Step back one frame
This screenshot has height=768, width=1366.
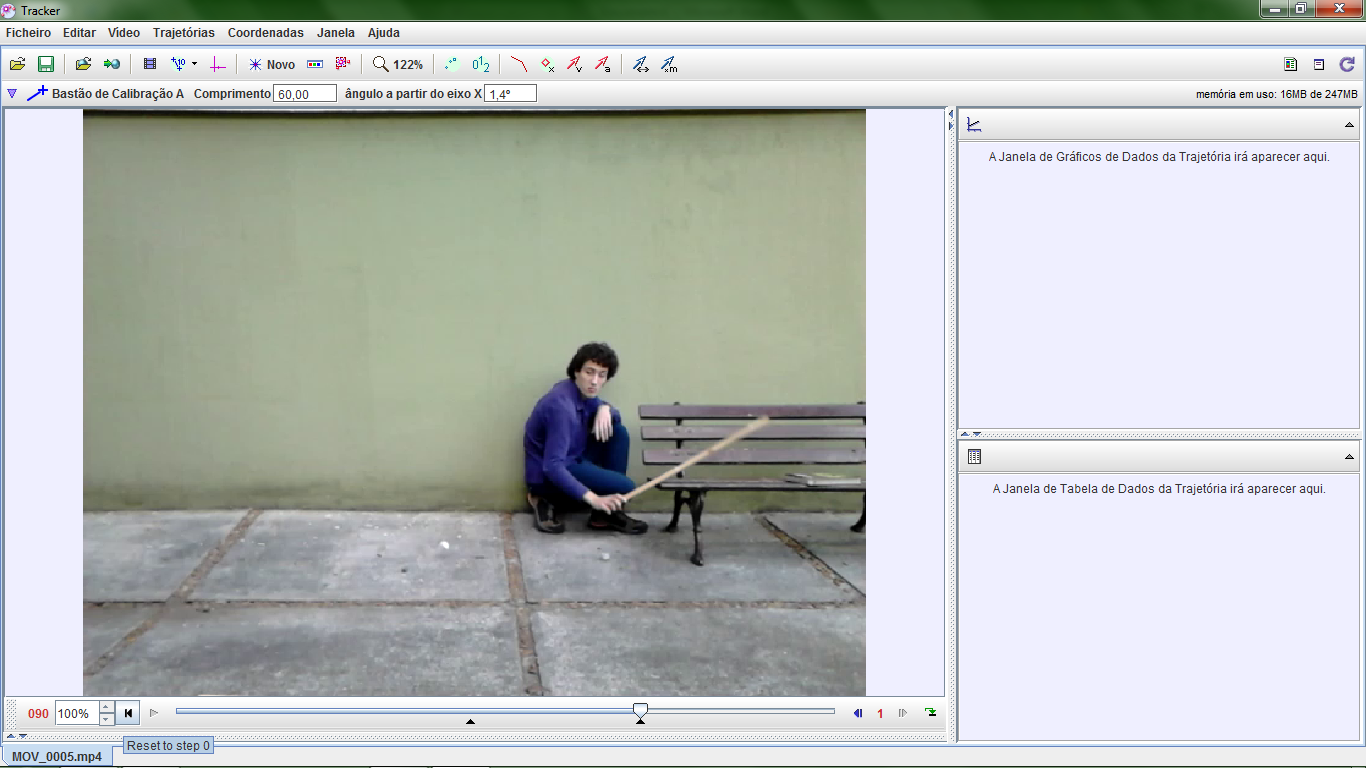[858, 713]
